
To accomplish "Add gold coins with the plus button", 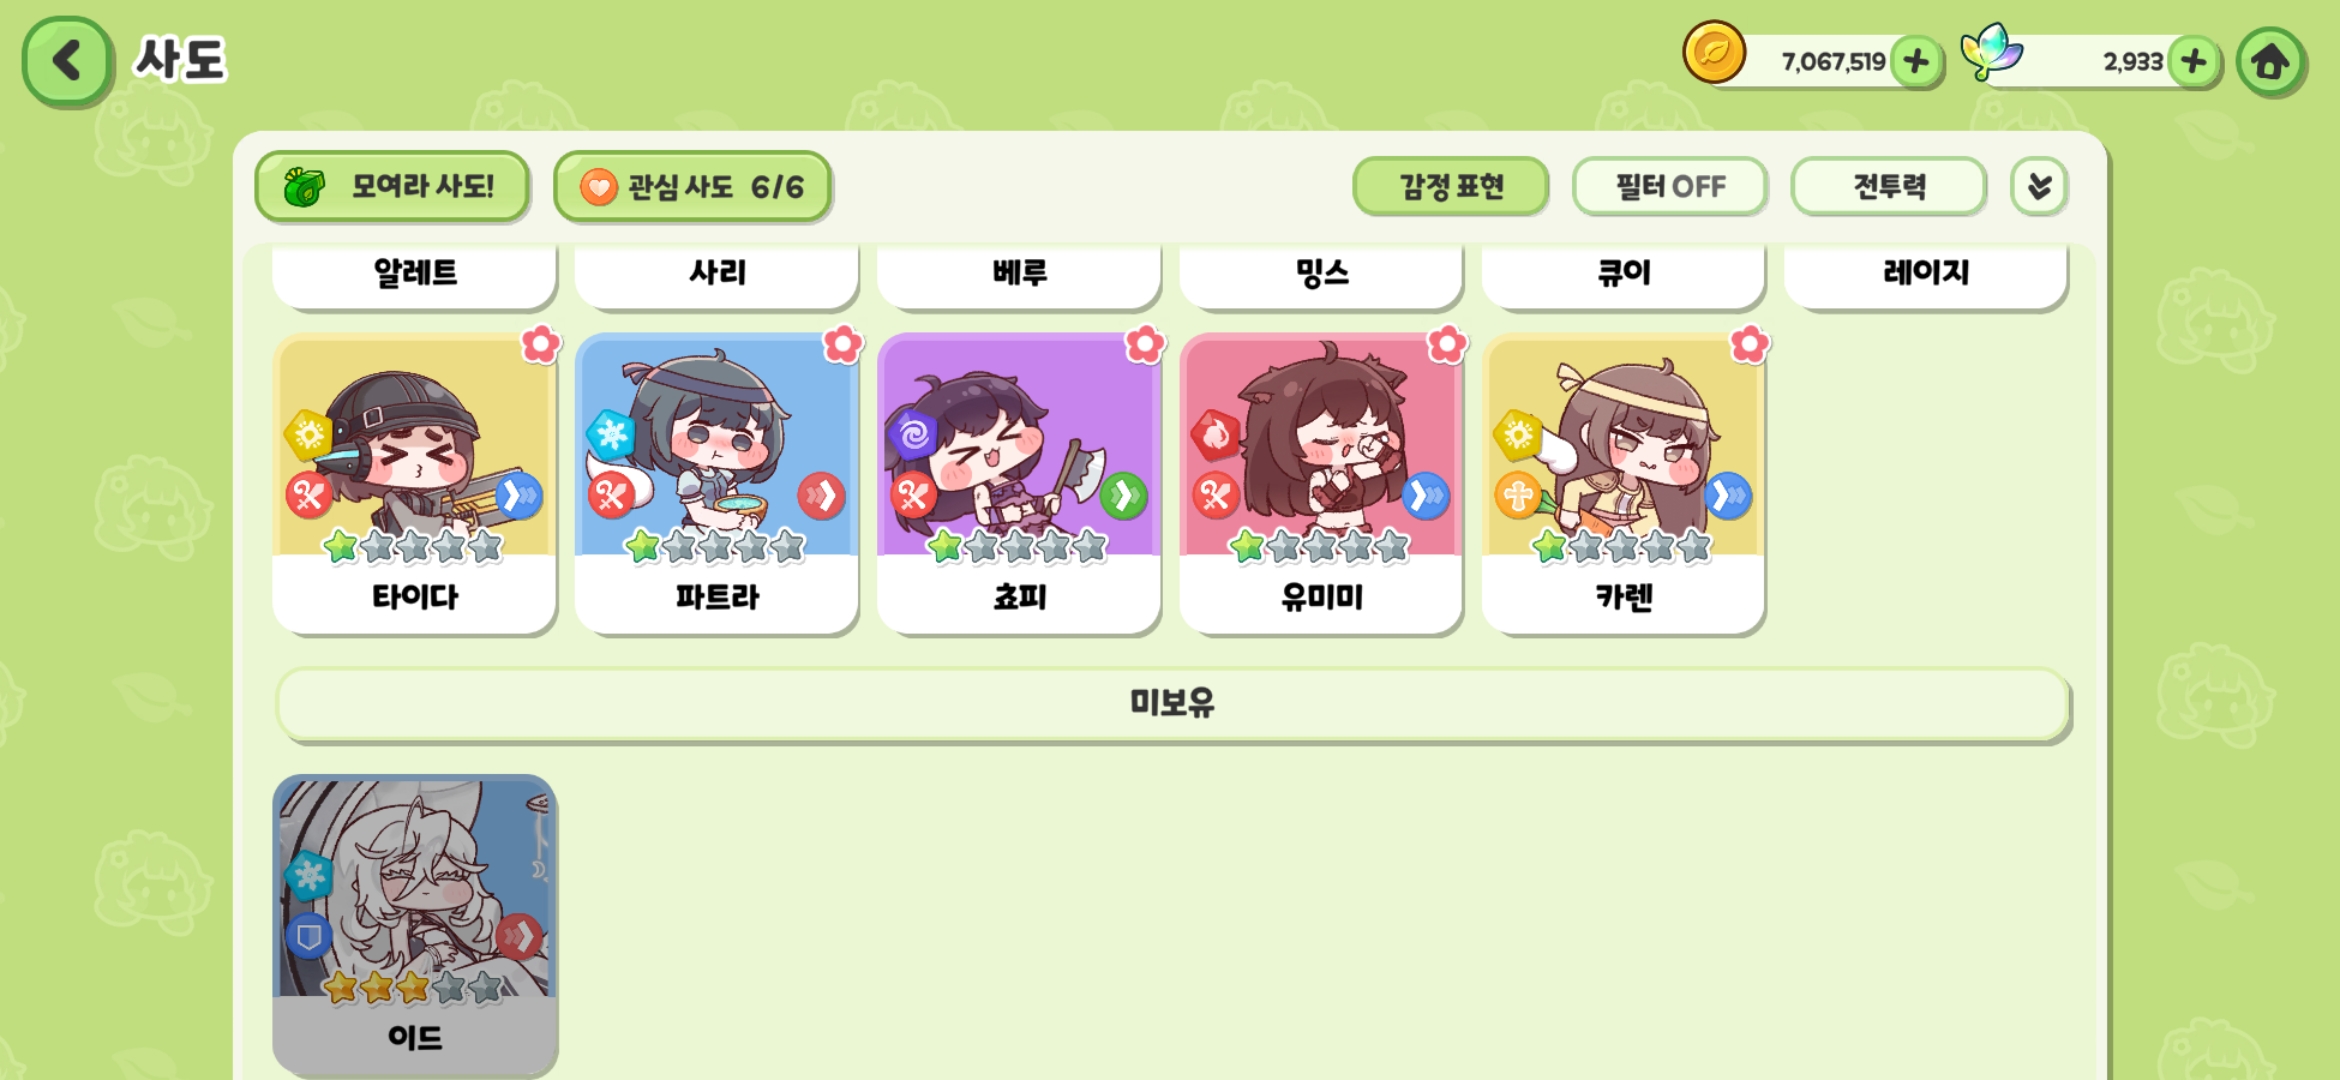I will tap(1916, 62).
